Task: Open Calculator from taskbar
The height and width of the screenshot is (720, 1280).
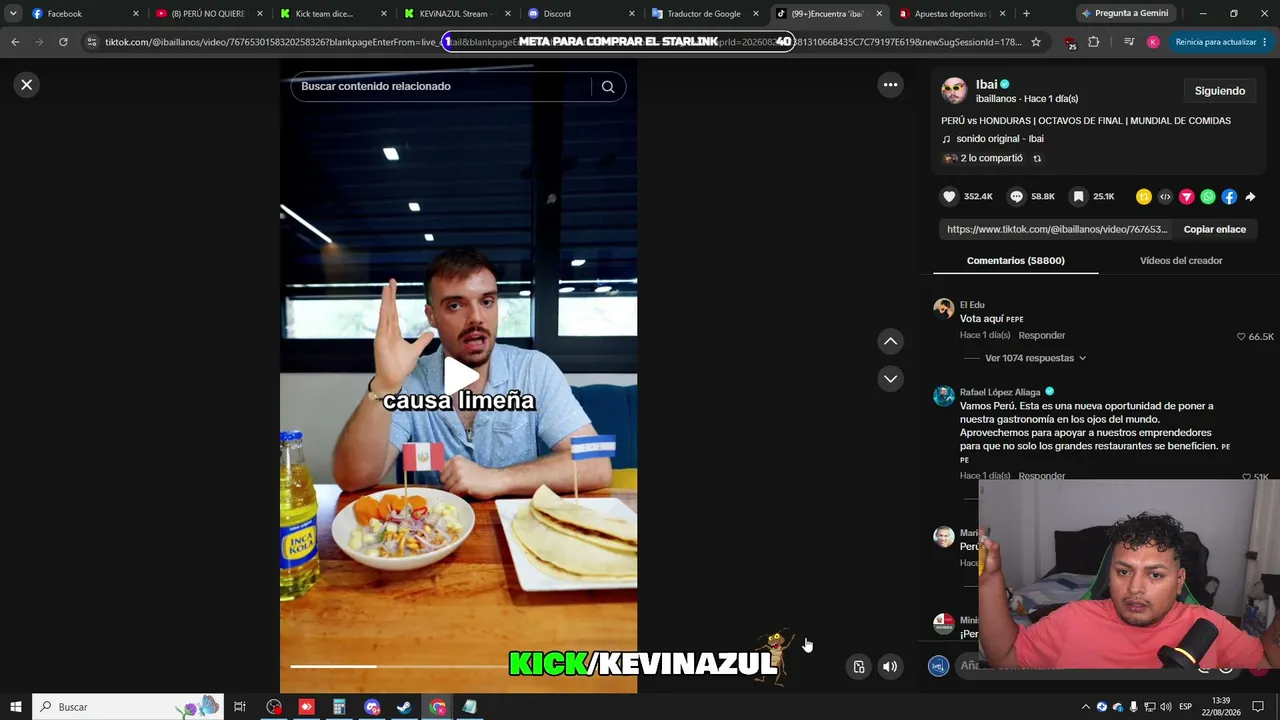Action: (x=339, y=707)
